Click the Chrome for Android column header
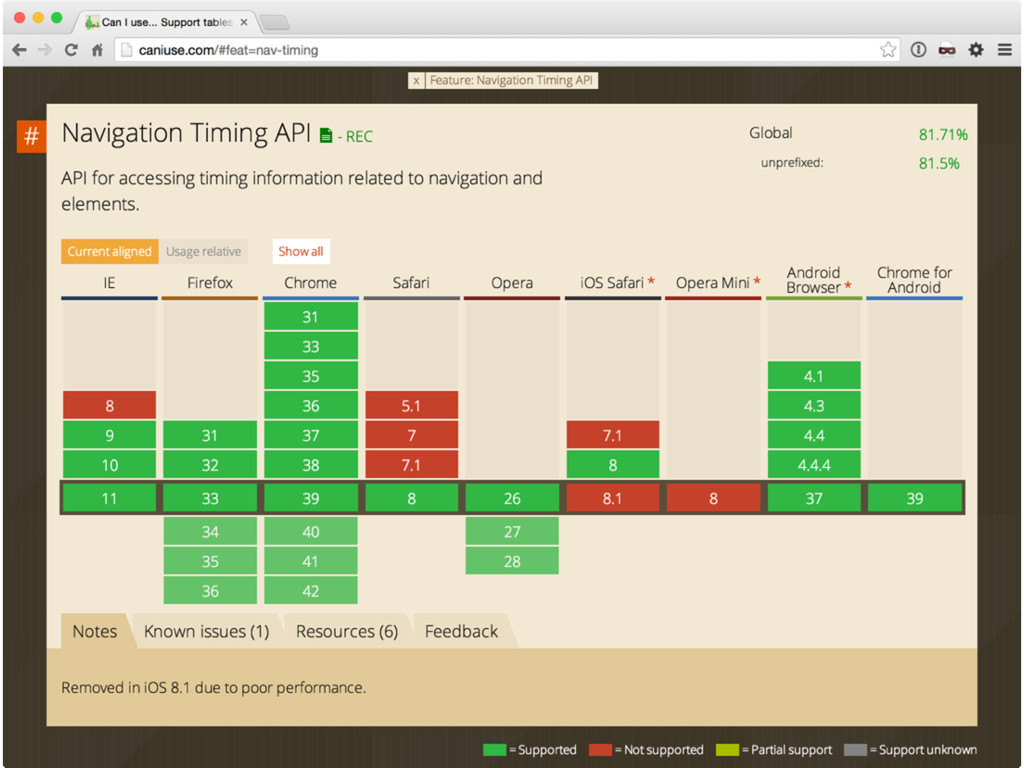This screenshot has height=768, width=1024. (x=914, y=280)
